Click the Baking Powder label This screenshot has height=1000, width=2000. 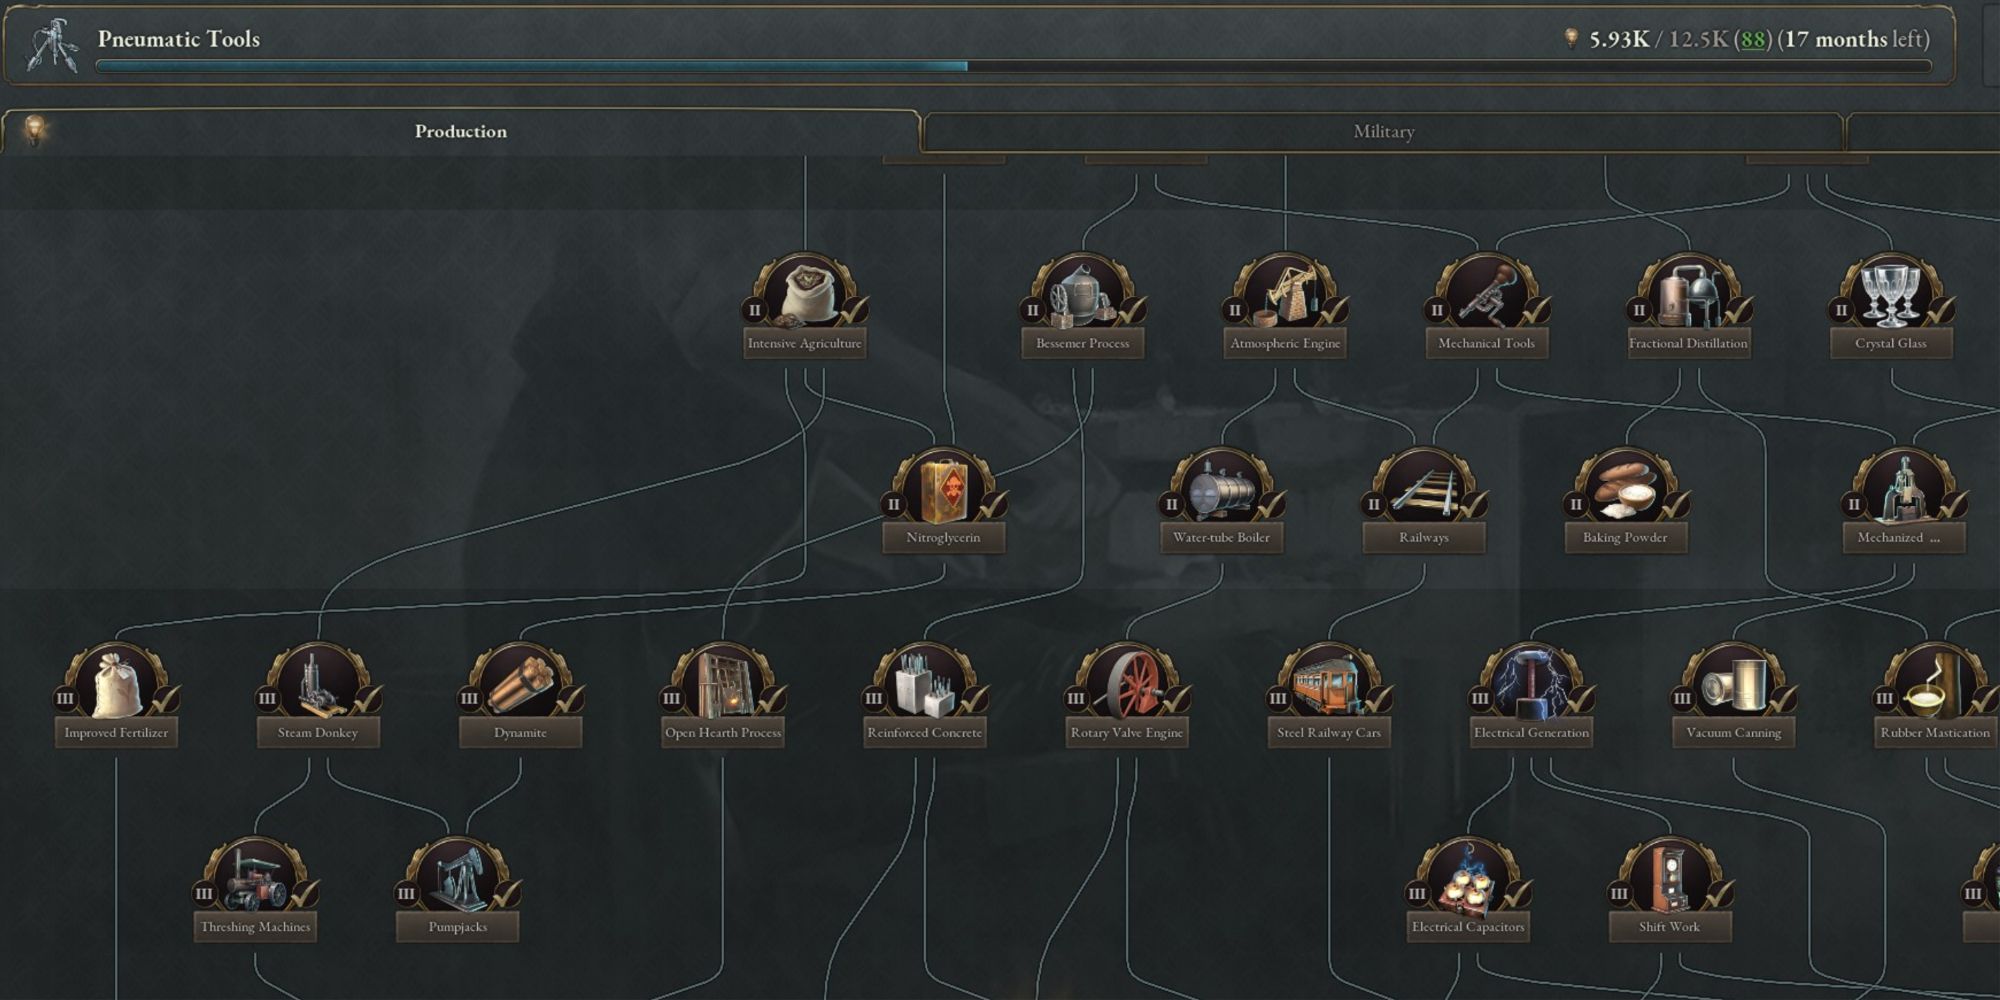point(1625,538)
